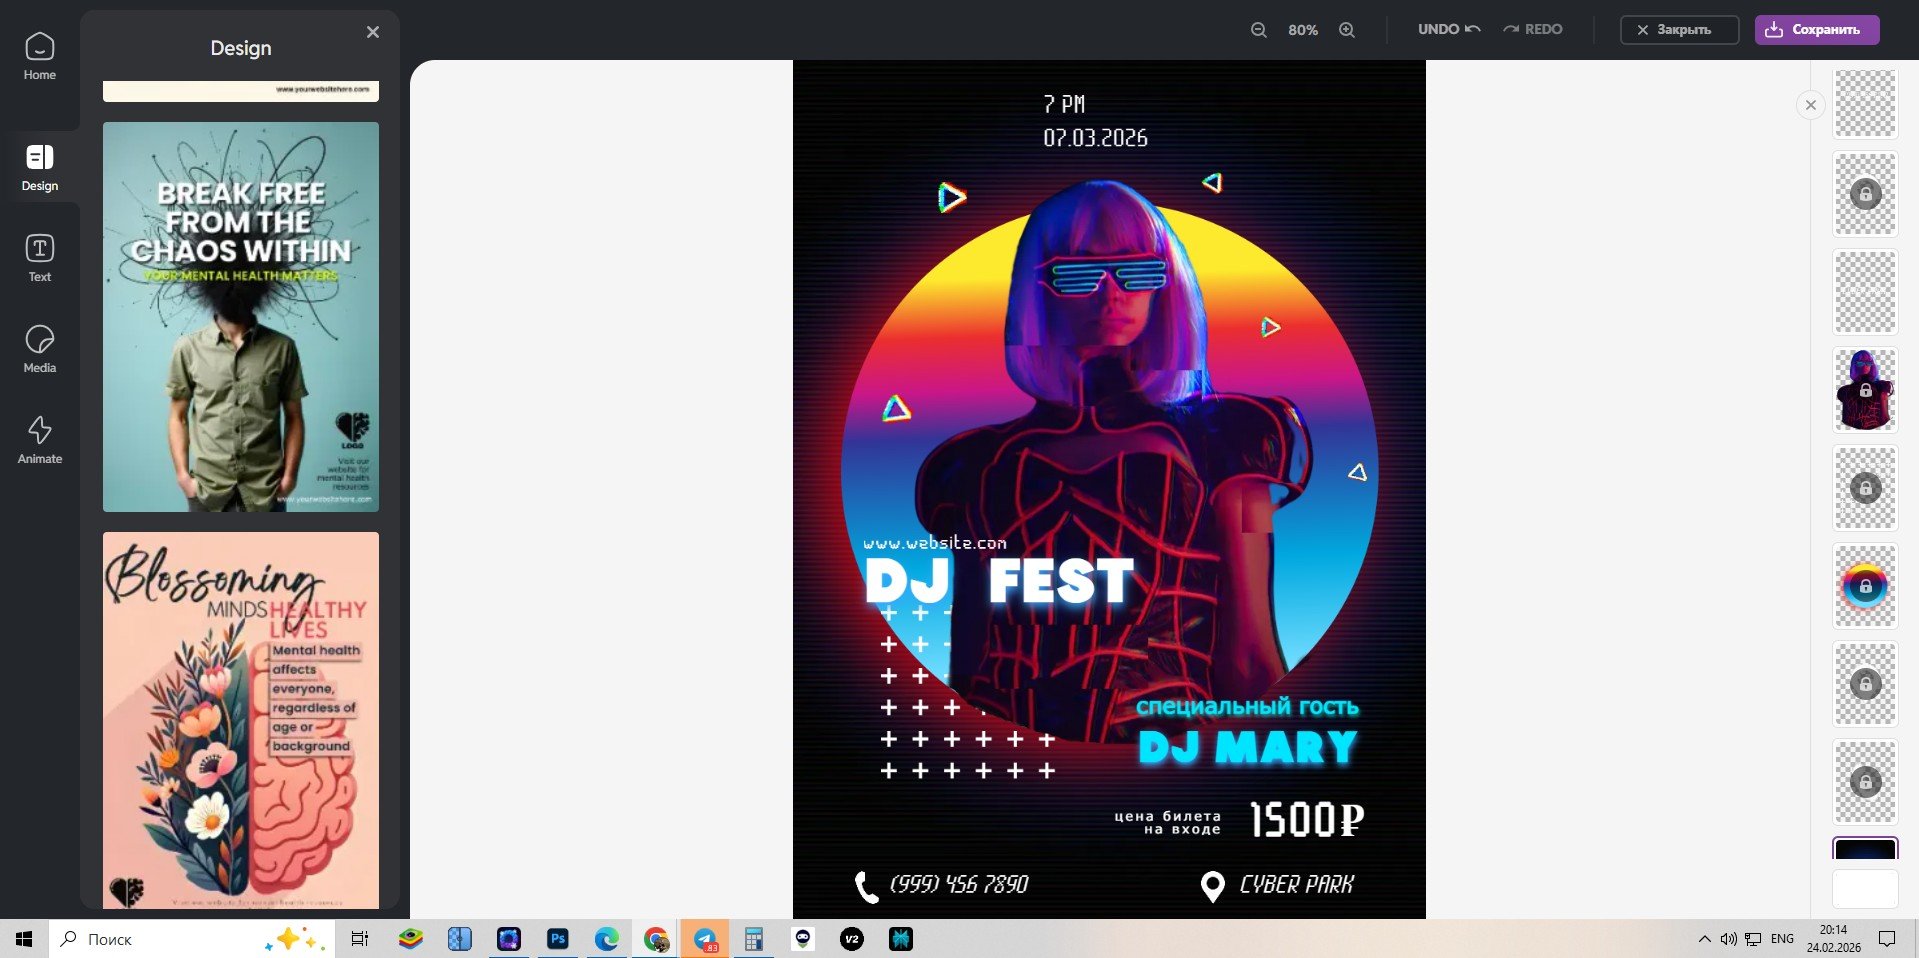This screenshot has width=1919, height=958.
Task: Open the volume control in the tray
Action: (x=1729, y=939)
